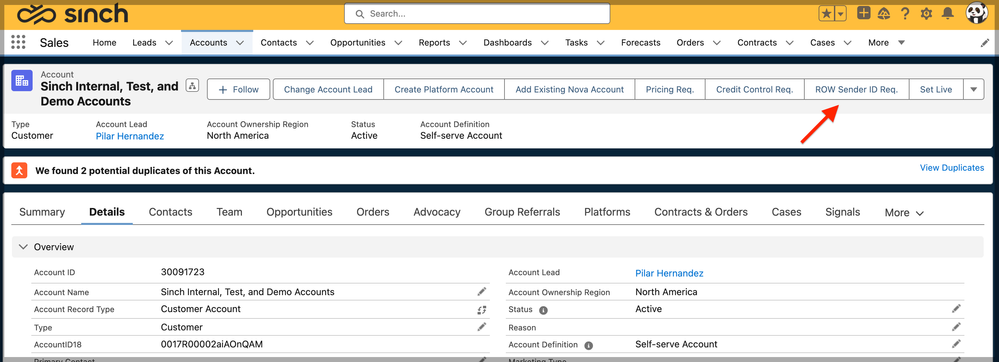Switch to Details tab
The image size is (999, 362).
(x=107, y=212)
